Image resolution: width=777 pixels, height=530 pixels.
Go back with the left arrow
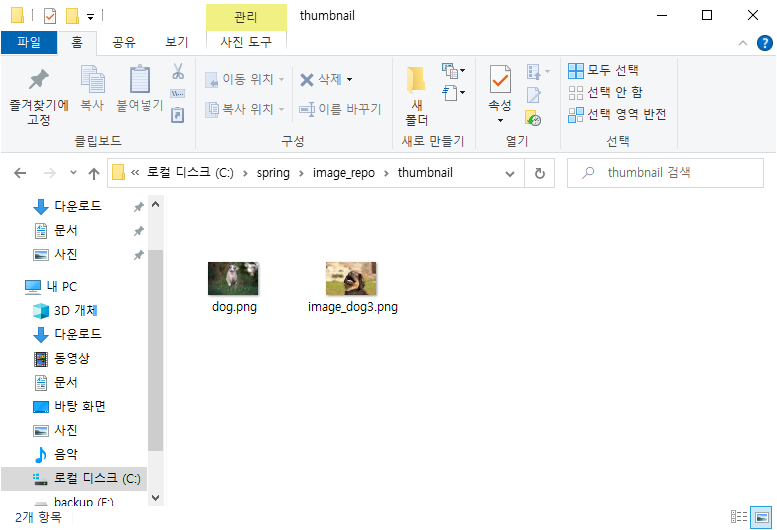pyautogui.click(x=20, y=173)
